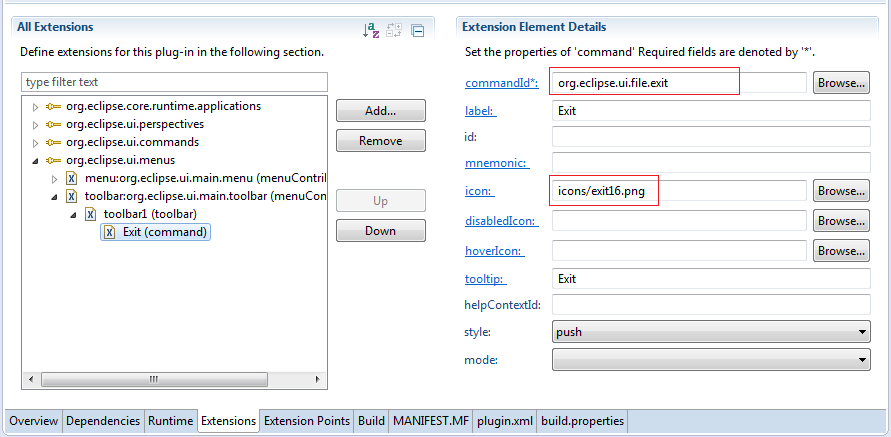Select org.eclipse.ui.perspectives extension icon

[x=54, y=124]
